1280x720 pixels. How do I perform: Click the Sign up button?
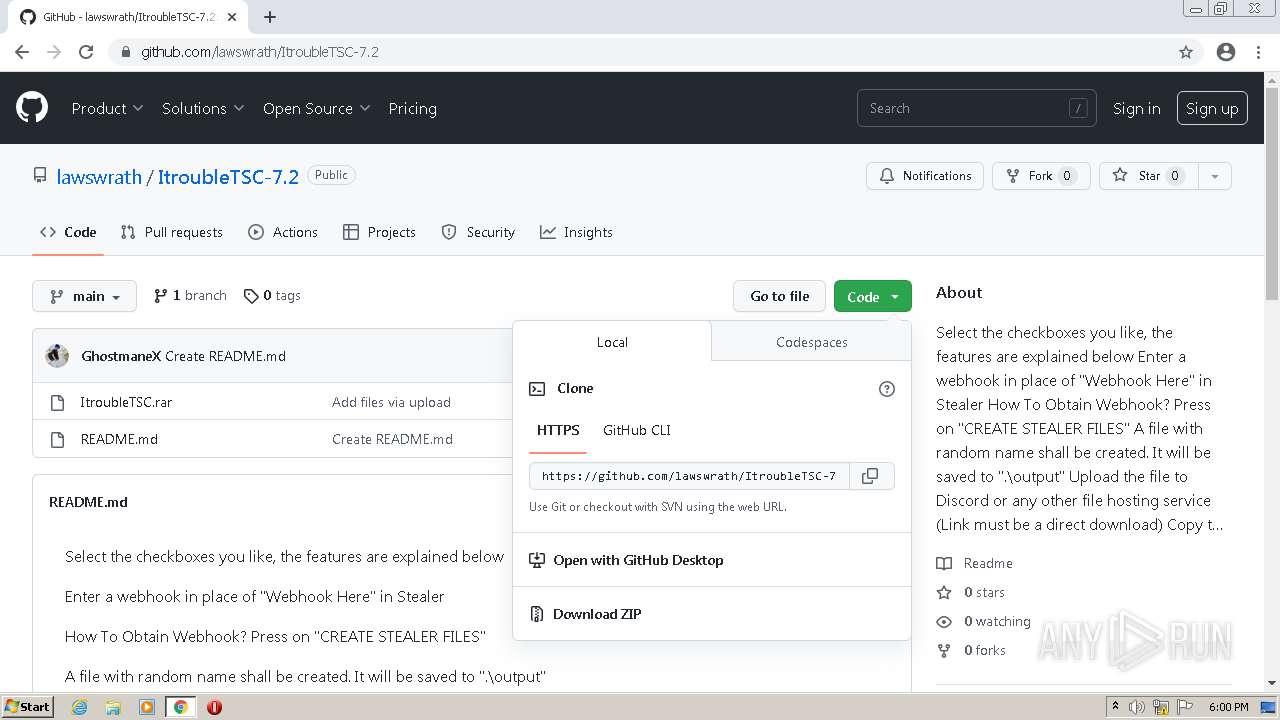pos(1212,108)
